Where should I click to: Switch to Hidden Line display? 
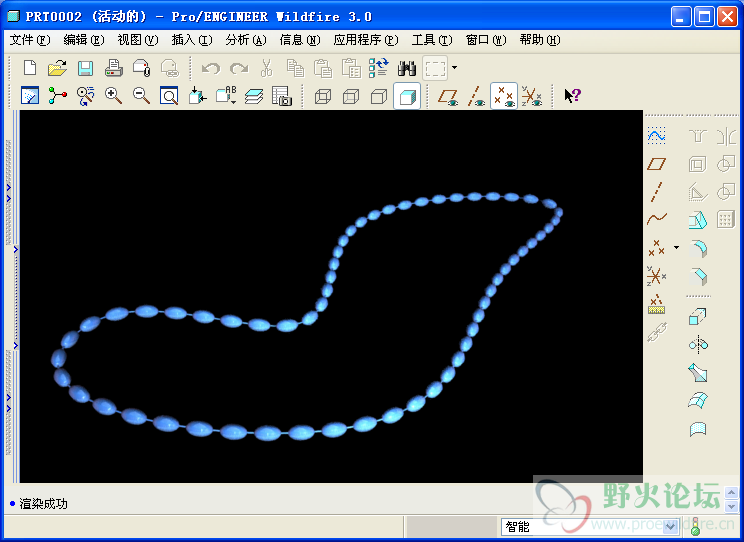point(351,96)
